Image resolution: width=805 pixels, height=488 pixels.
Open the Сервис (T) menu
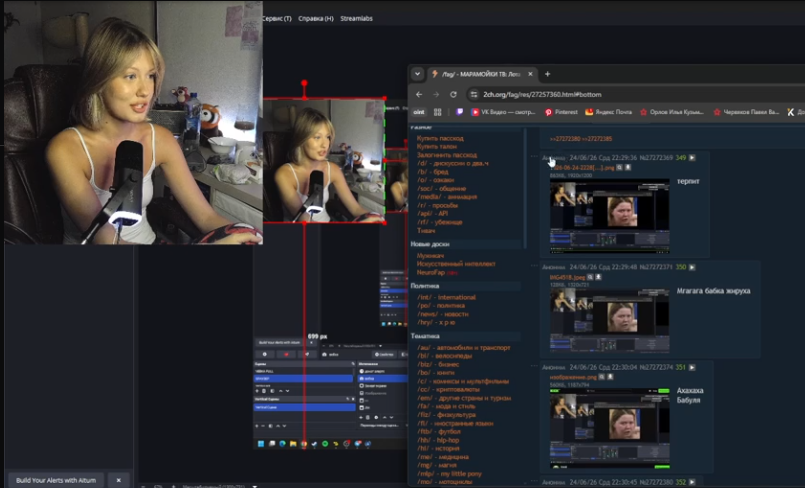(x=277, y=18)
